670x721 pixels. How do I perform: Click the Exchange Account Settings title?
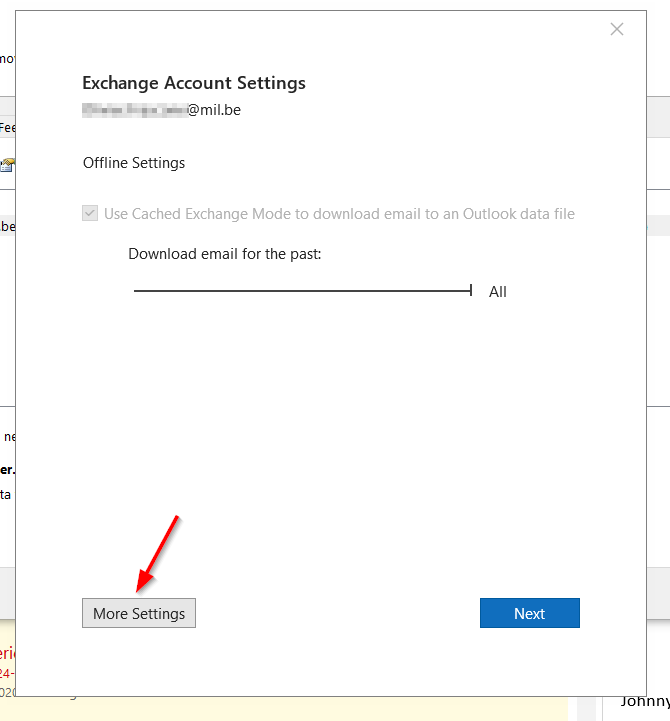tap(194, 83)
